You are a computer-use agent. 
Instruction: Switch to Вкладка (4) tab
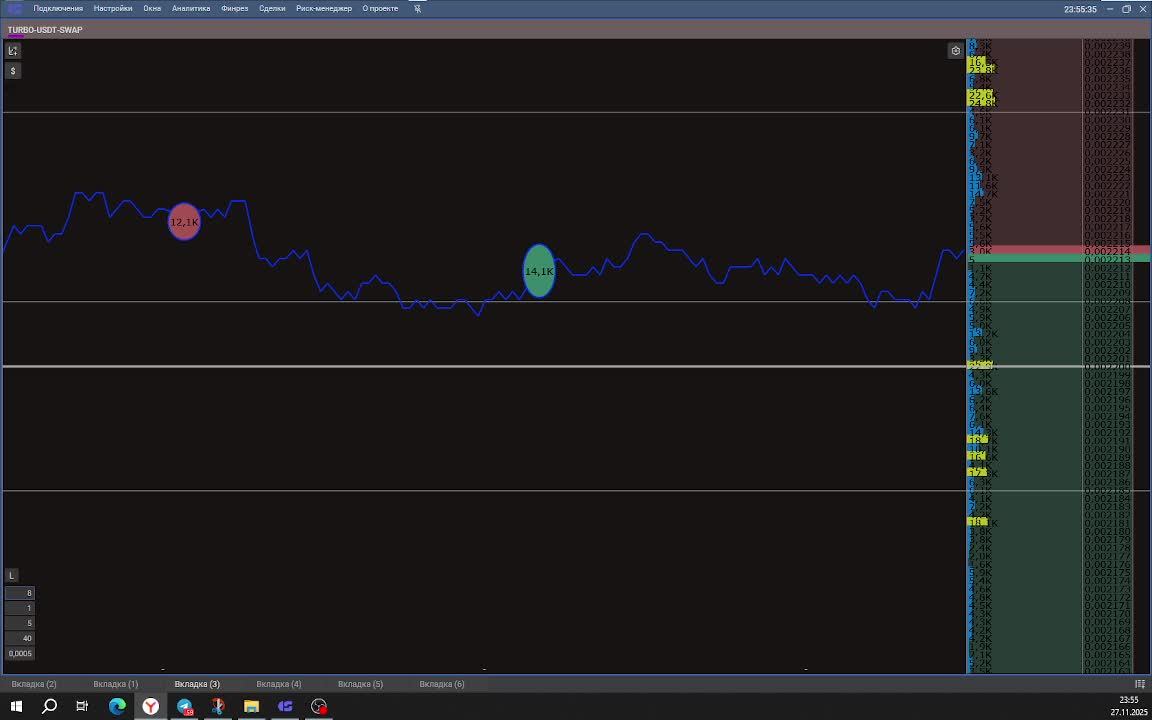pos(278,684)
